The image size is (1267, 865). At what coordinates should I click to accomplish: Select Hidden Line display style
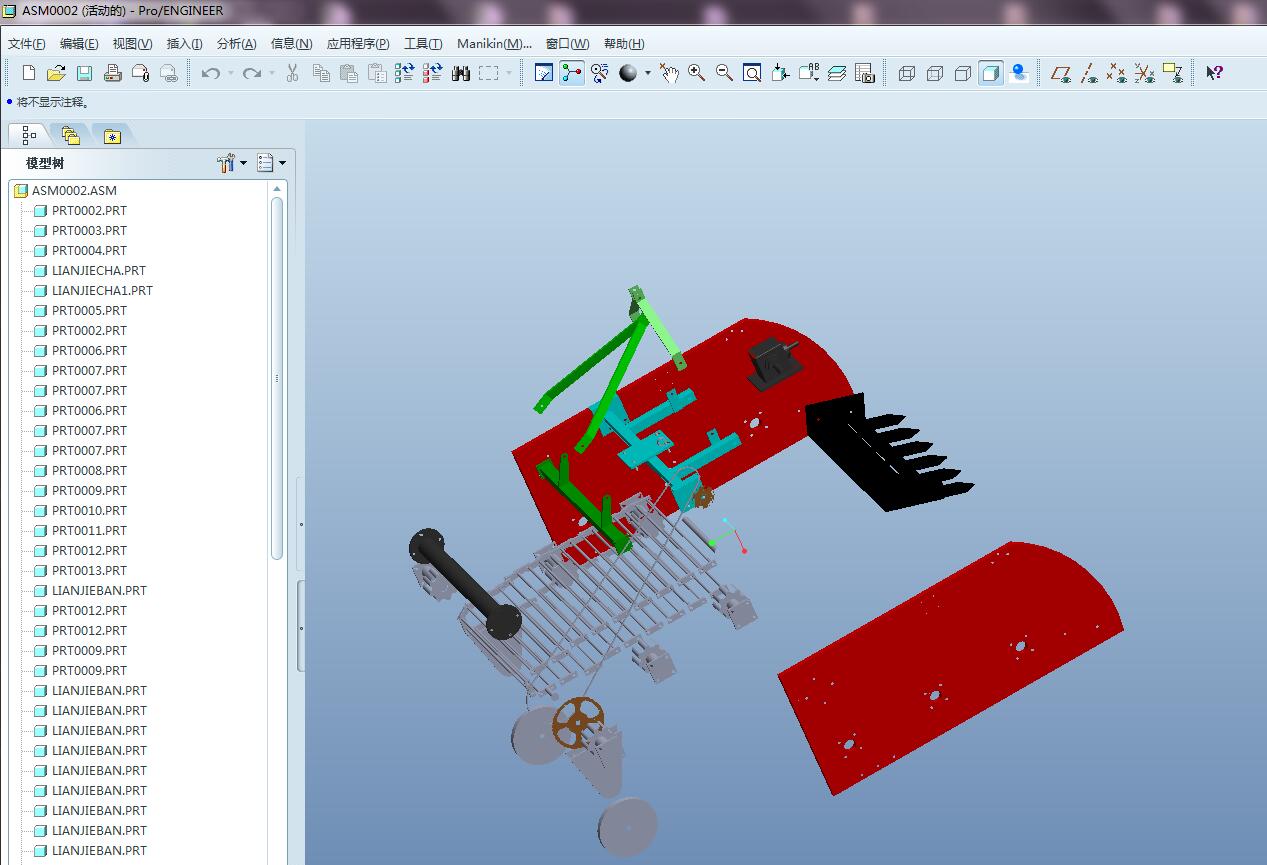click(x=935, y=73)
